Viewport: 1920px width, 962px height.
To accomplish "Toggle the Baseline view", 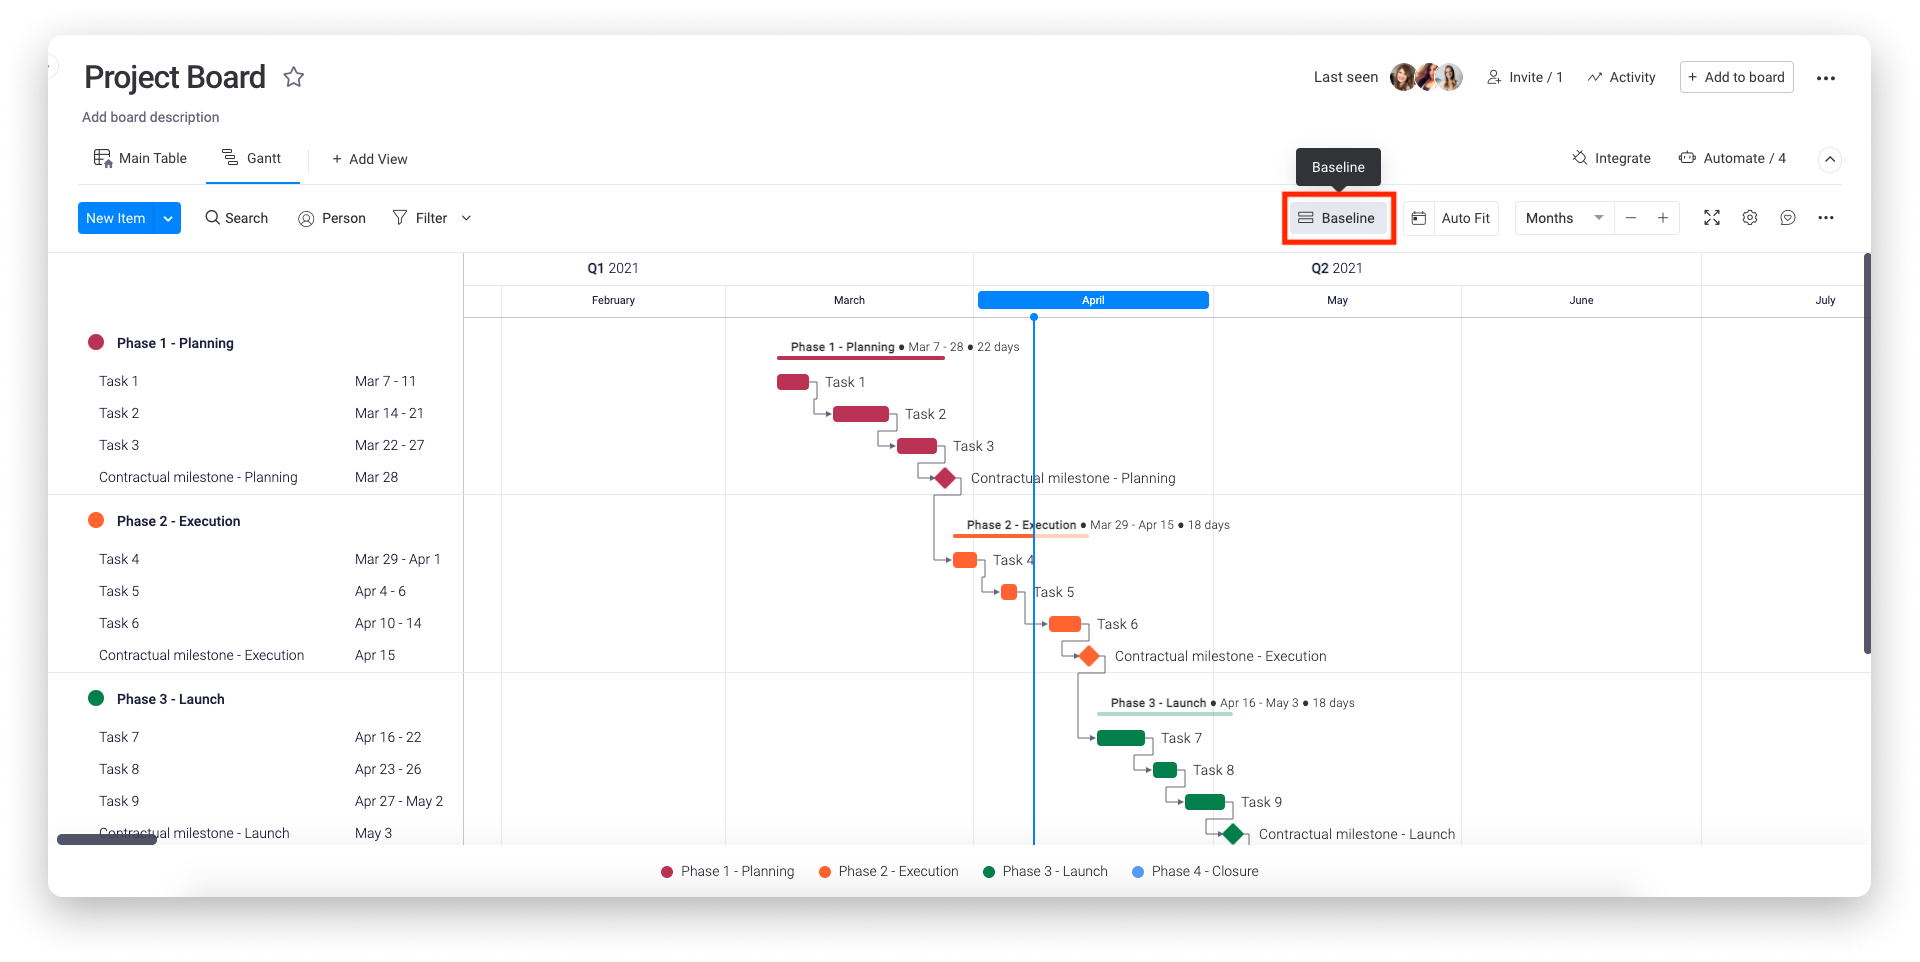I will pyautogui.click(x=1338, y=218).
